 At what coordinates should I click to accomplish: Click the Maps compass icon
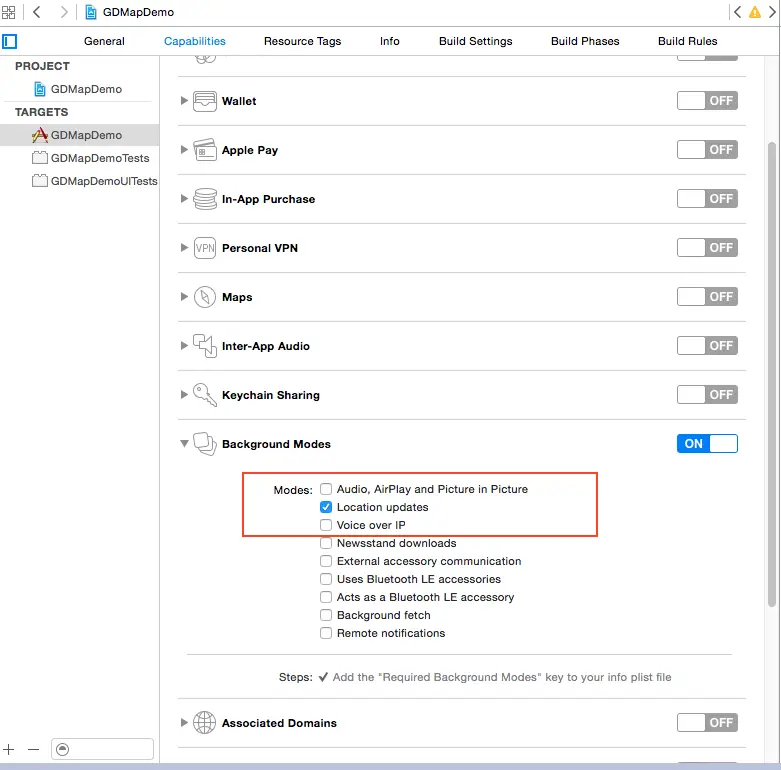(205, 297)
